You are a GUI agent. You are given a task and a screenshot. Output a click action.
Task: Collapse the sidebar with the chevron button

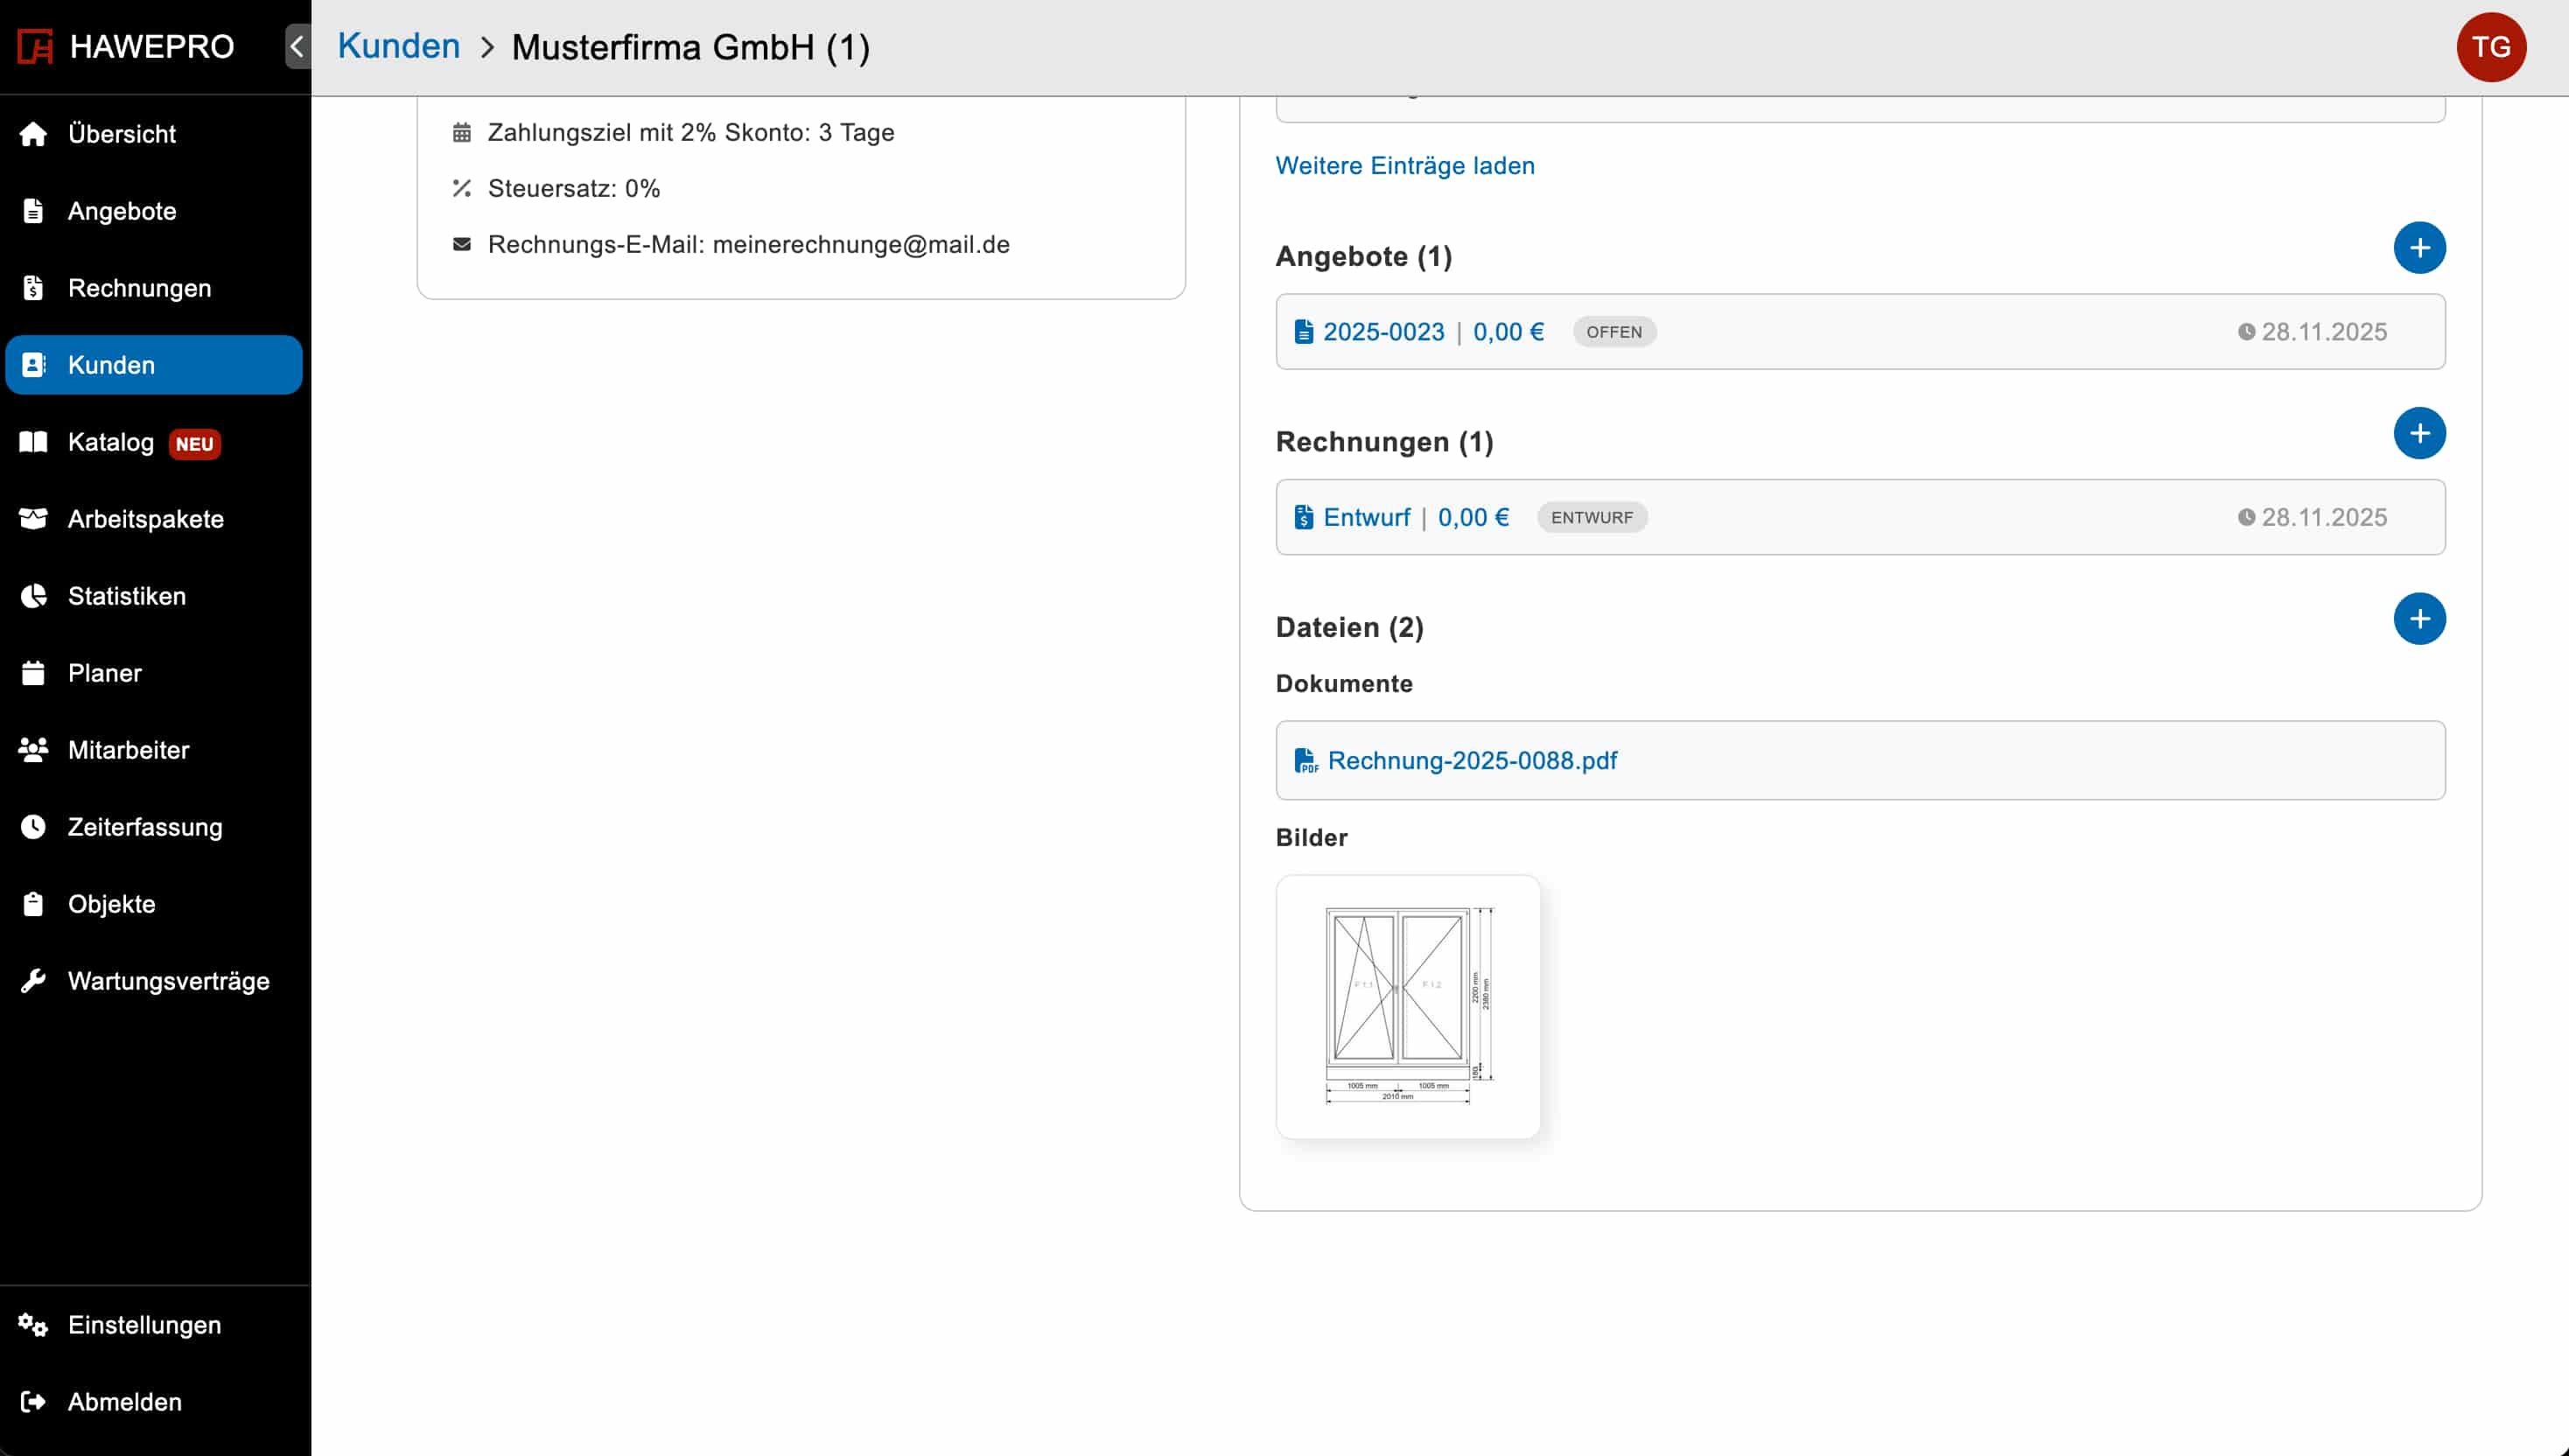(297, 46)
